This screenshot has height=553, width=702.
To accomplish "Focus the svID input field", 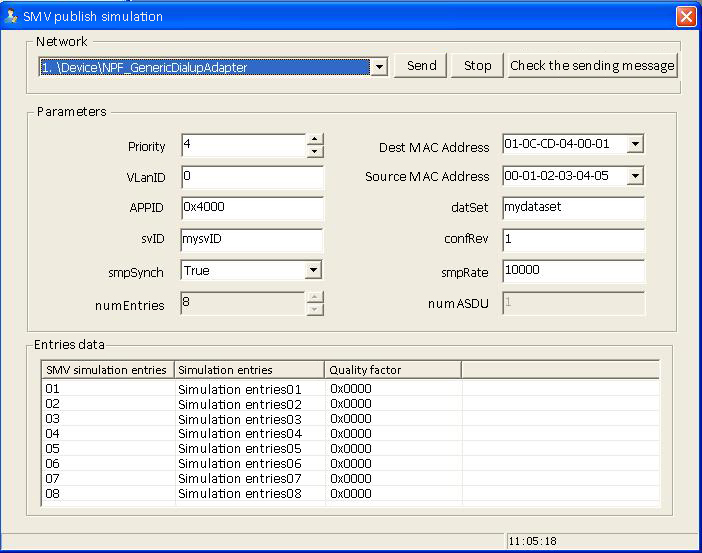I will 252,240.
